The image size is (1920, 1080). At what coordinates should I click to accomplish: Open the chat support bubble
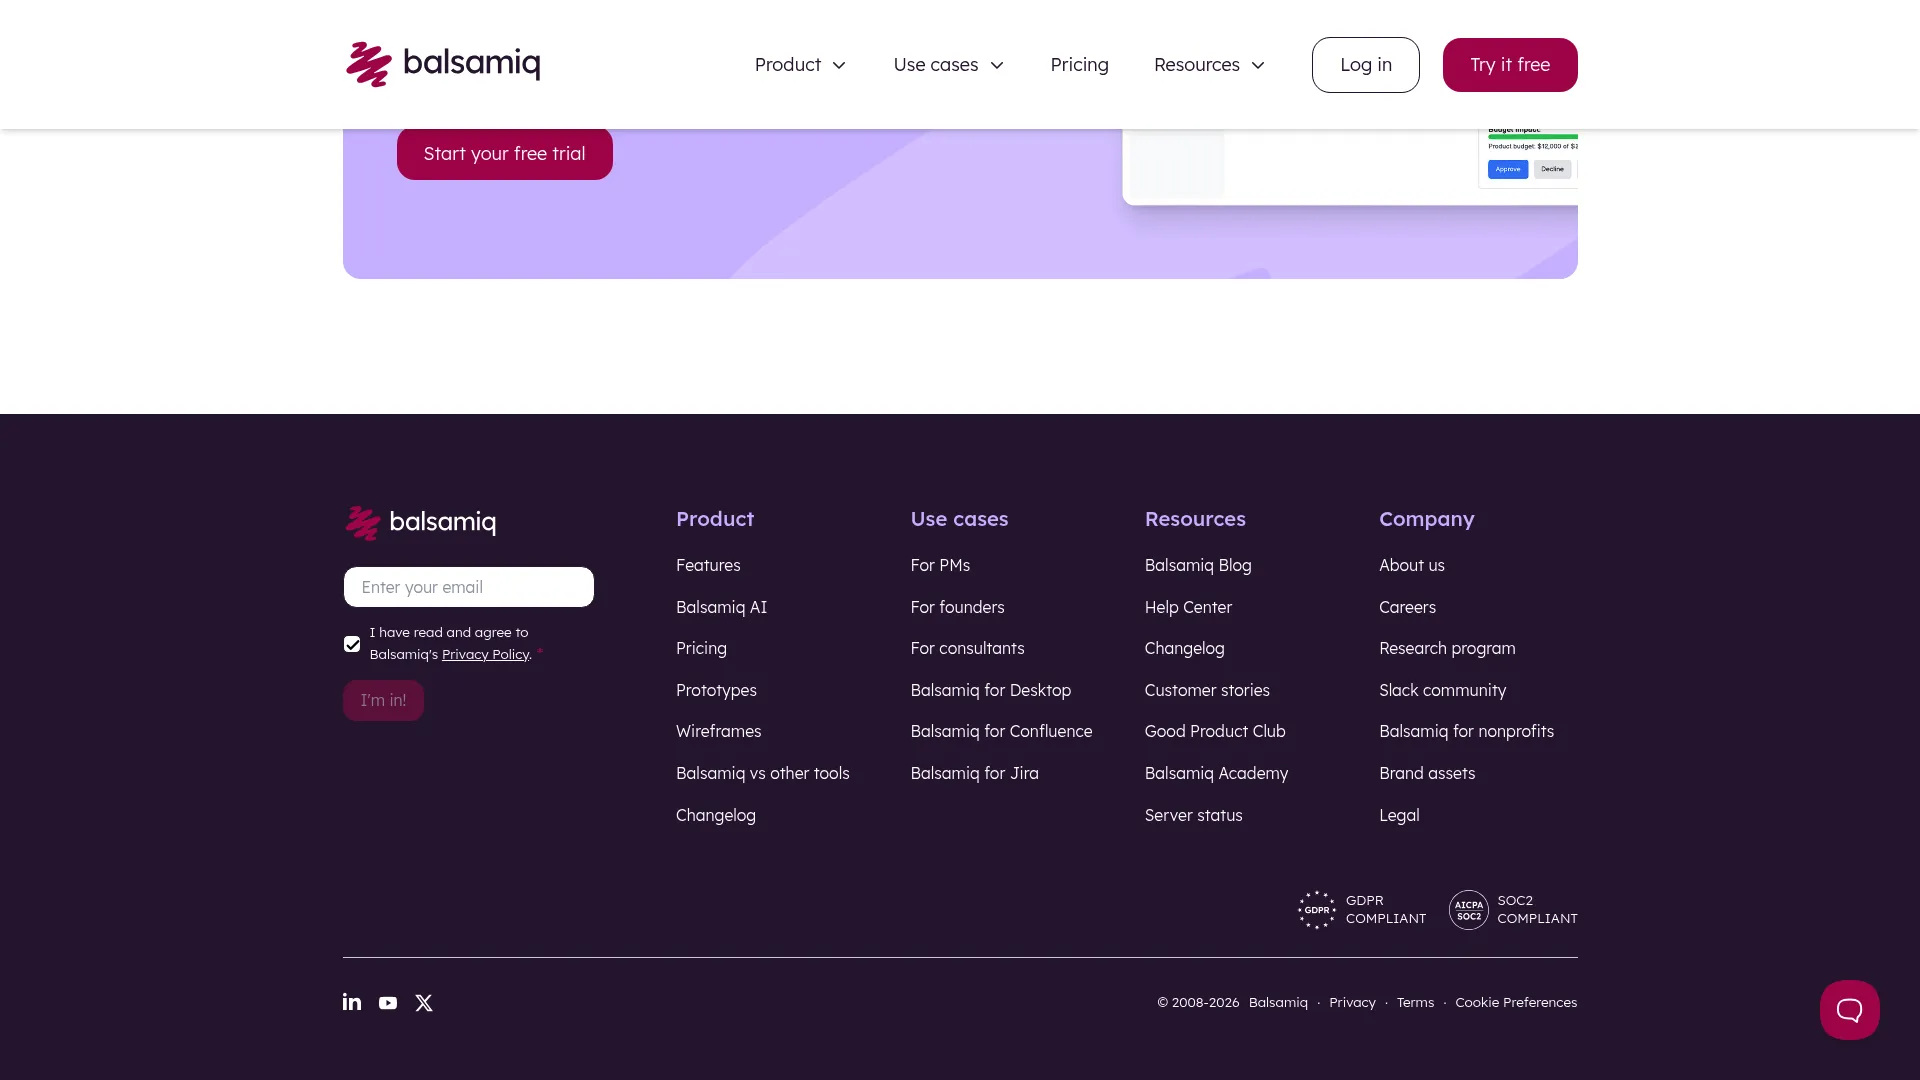click(x=1849, y=1010)
